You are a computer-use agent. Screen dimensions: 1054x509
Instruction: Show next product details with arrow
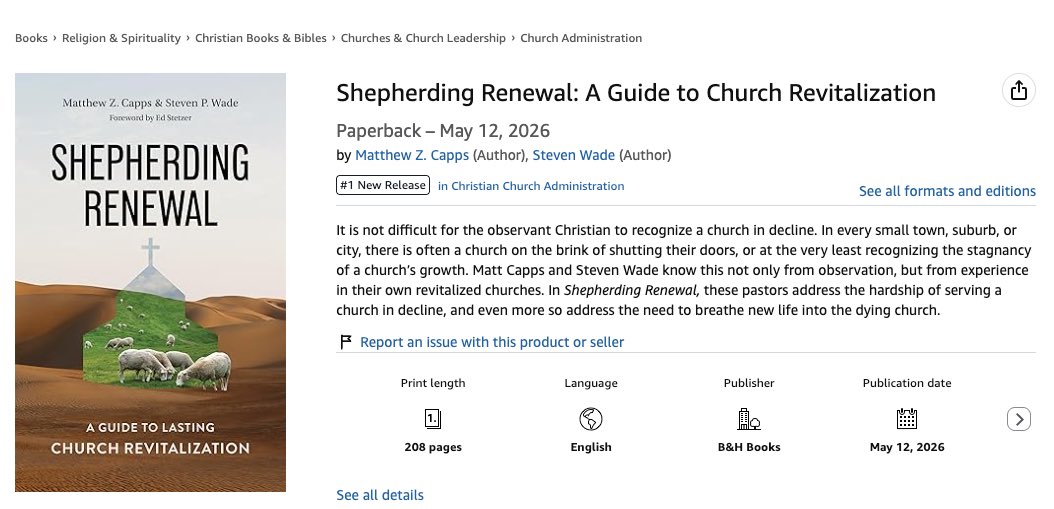1018,419
